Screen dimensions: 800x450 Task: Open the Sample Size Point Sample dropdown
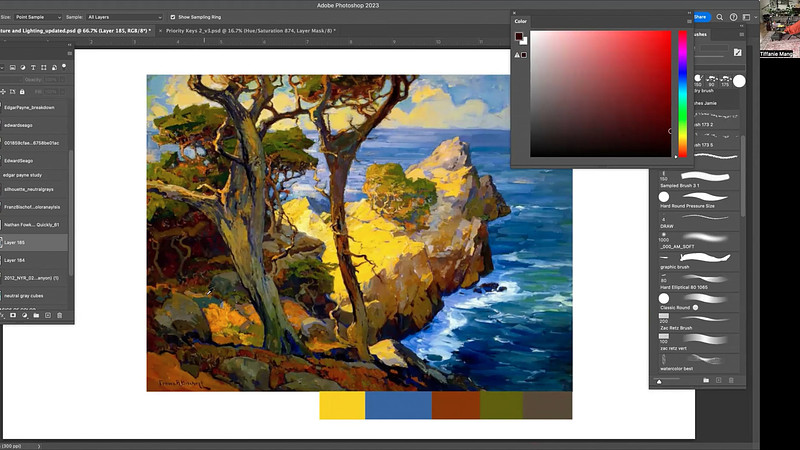coord(38,17)
